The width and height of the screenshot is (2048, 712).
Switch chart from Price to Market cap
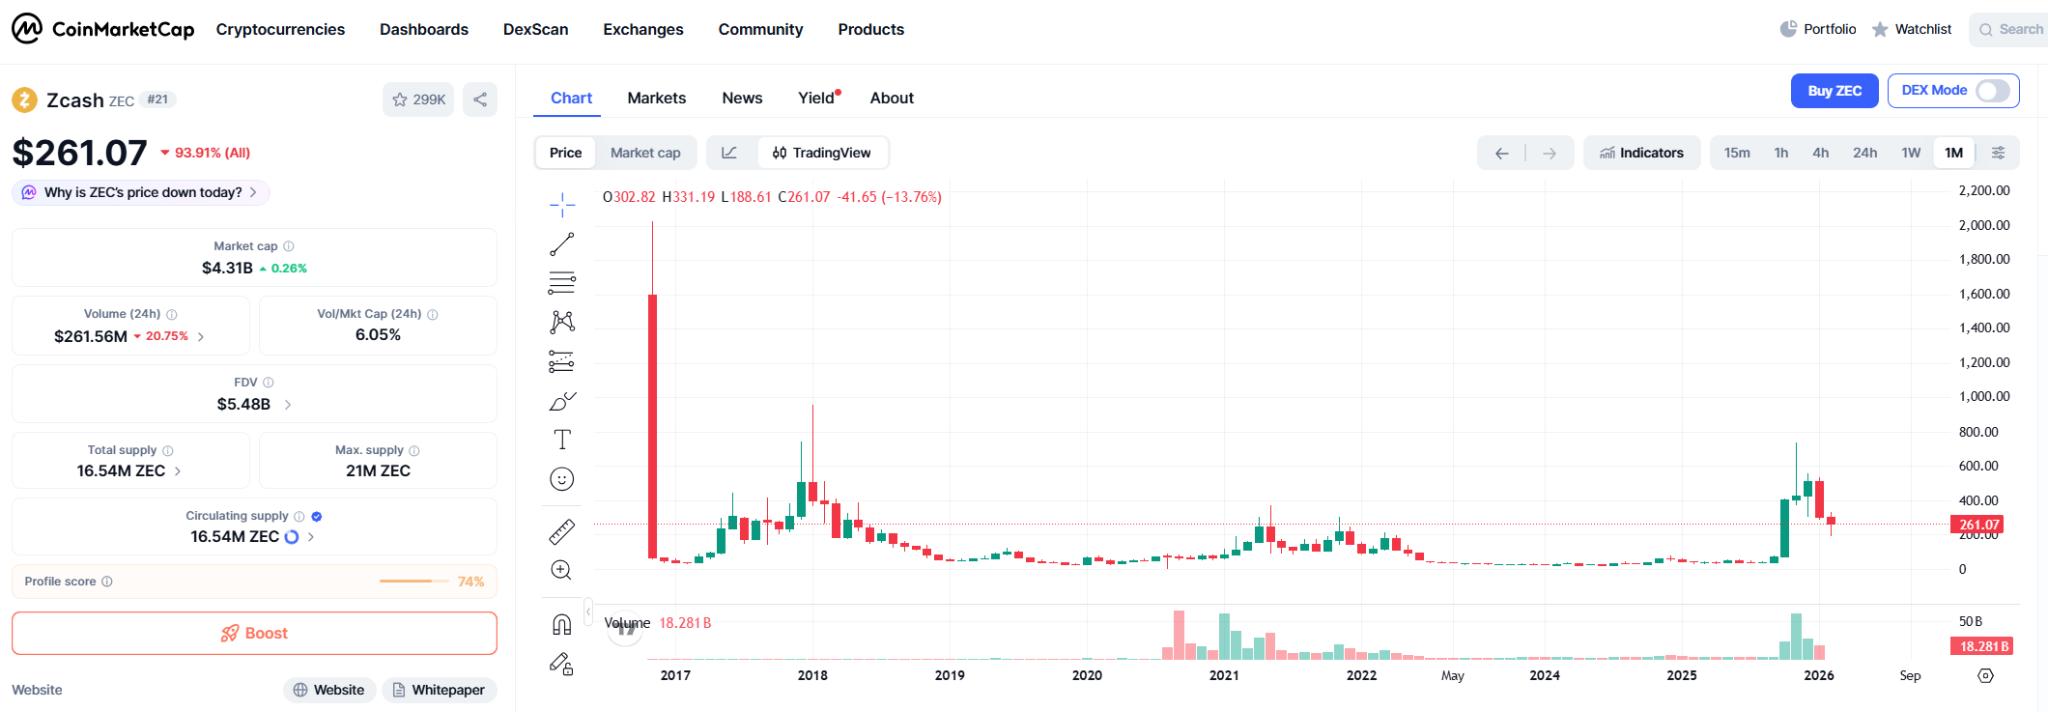645,152
